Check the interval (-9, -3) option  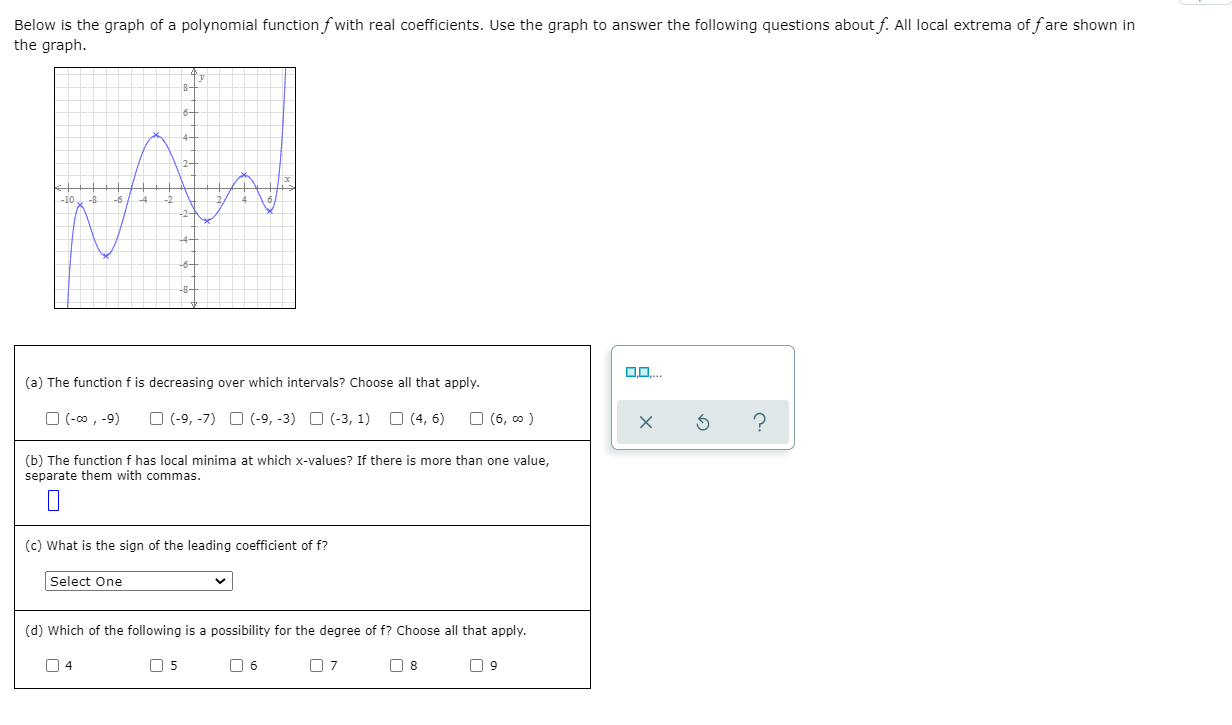click(x=236, y=418)
